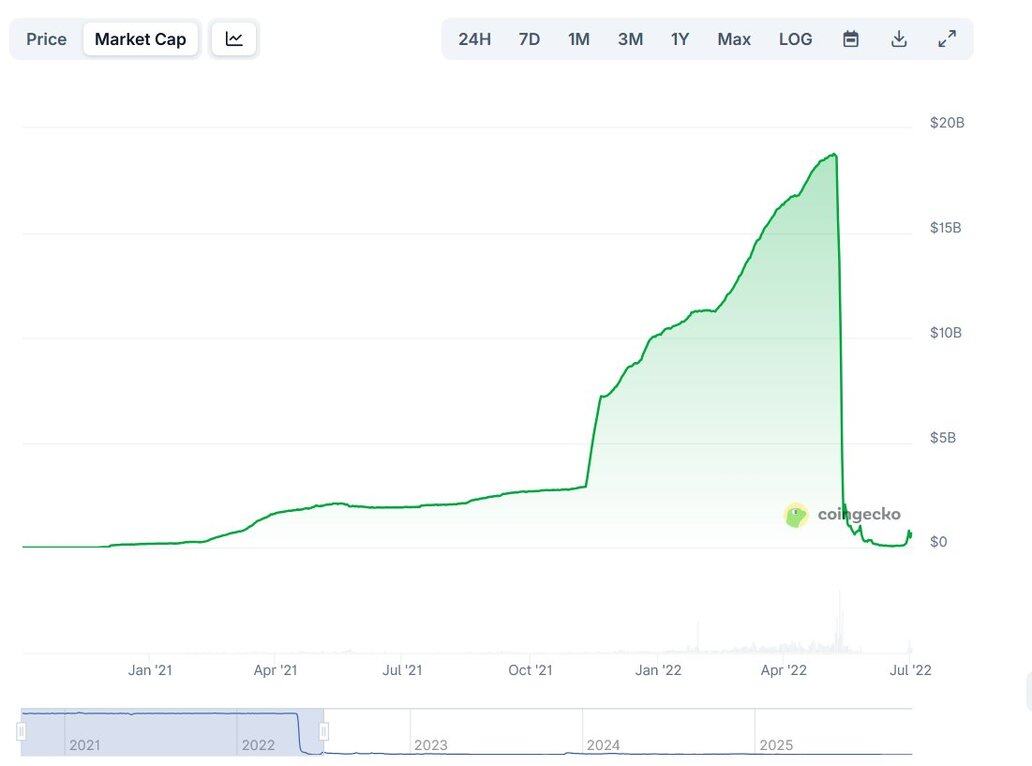Download the chart data

coord(899,39)
